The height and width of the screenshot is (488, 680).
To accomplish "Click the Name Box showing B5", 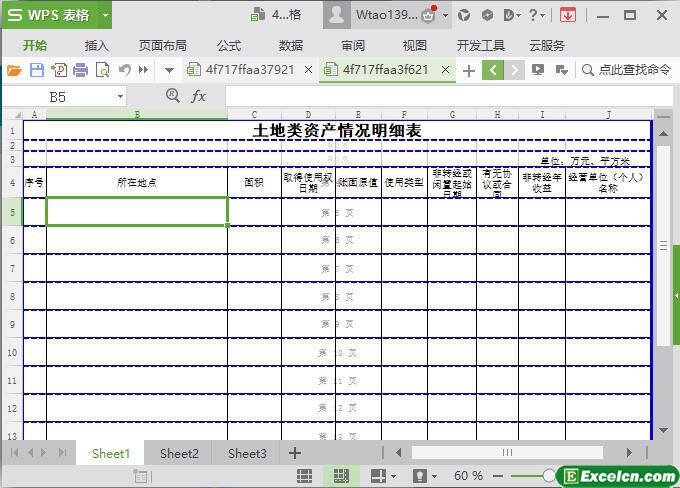I will pyautogui.click(x=58, y=97).
